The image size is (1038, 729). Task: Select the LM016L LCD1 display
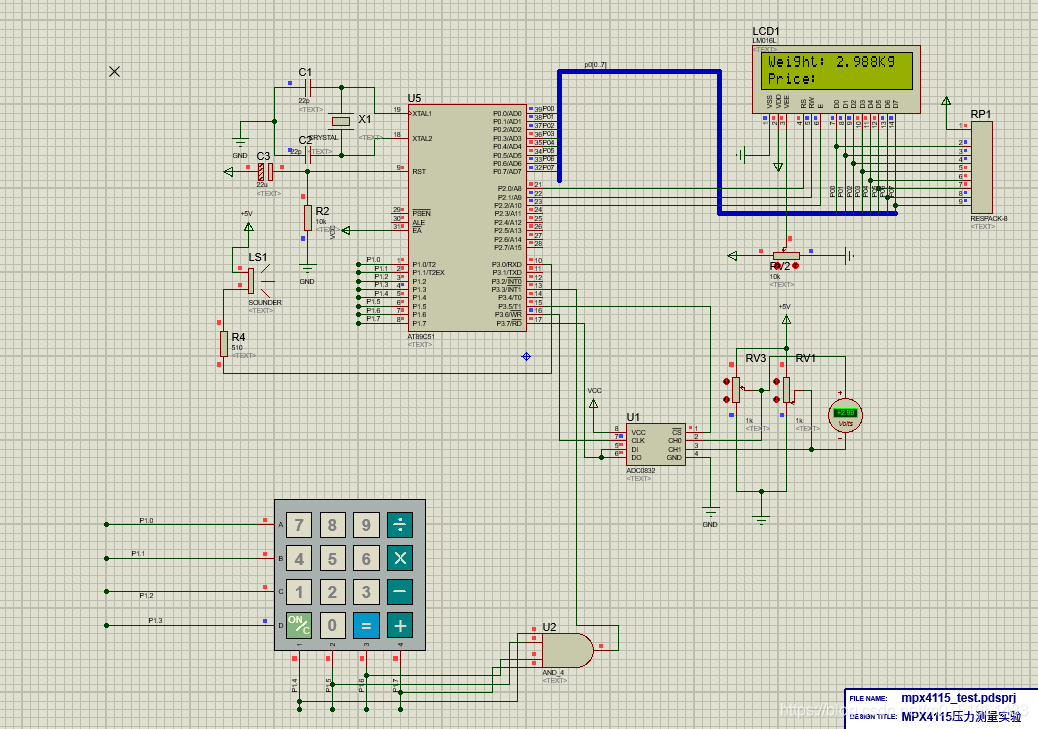click(x=837, y=79)
